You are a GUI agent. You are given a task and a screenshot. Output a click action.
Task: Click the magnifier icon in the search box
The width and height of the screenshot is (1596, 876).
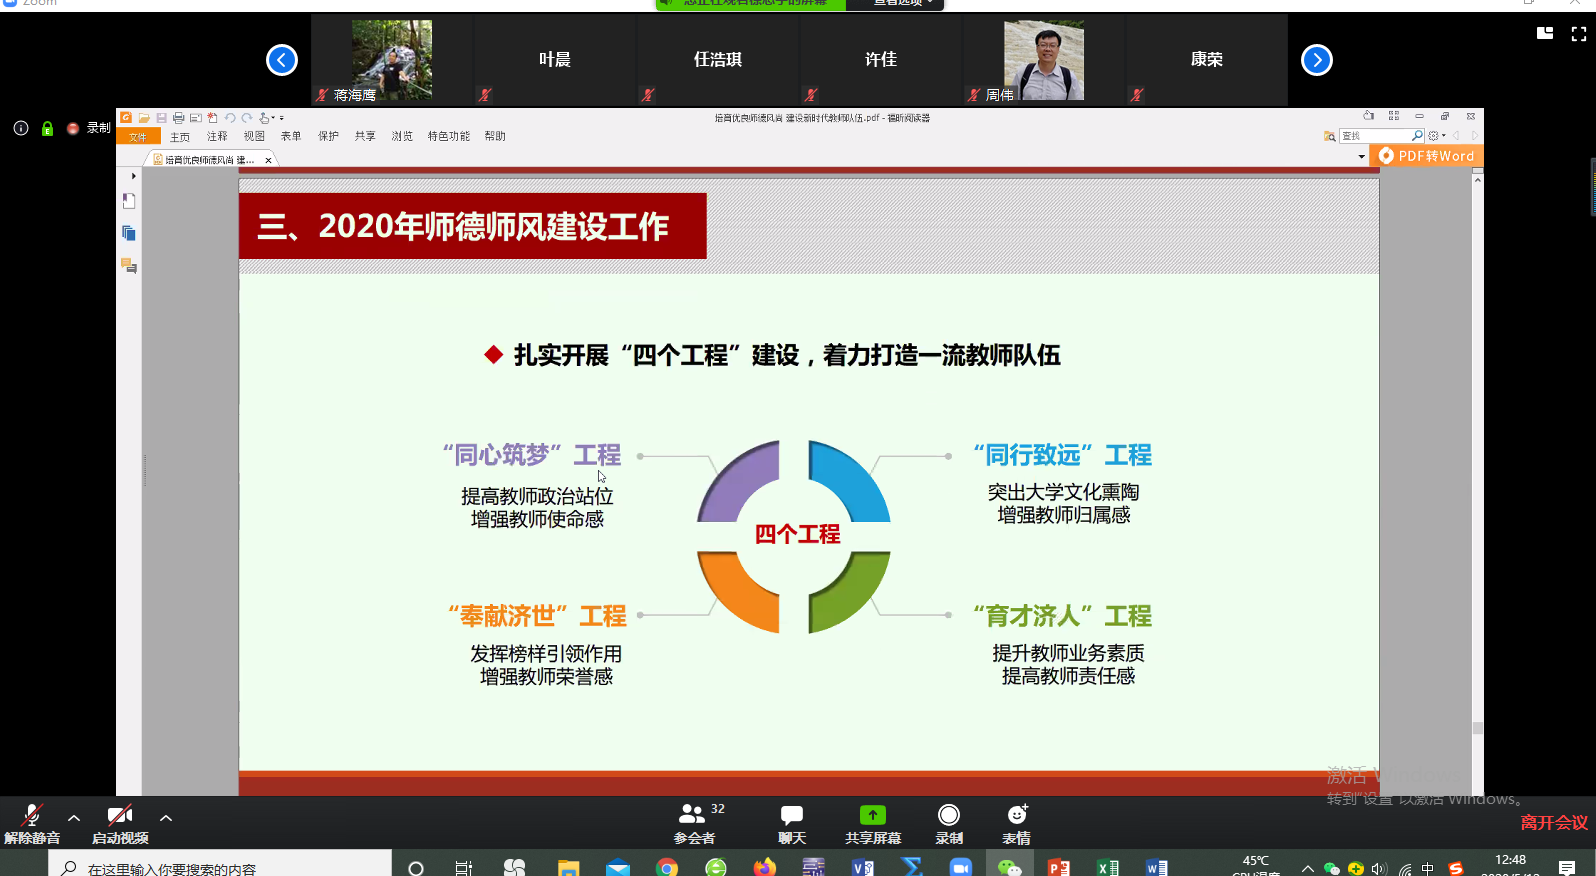click(1417, 136)
